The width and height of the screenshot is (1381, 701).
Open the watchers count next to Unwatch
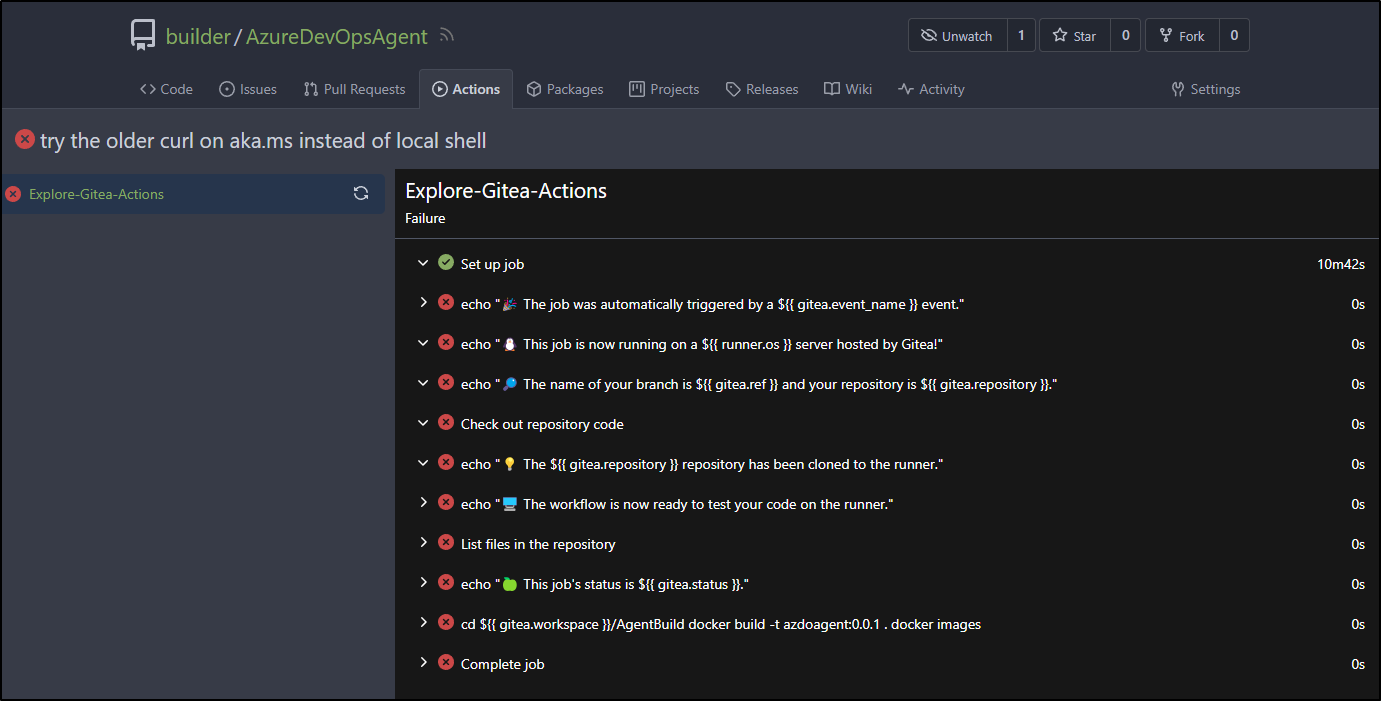coord(1020,36)
